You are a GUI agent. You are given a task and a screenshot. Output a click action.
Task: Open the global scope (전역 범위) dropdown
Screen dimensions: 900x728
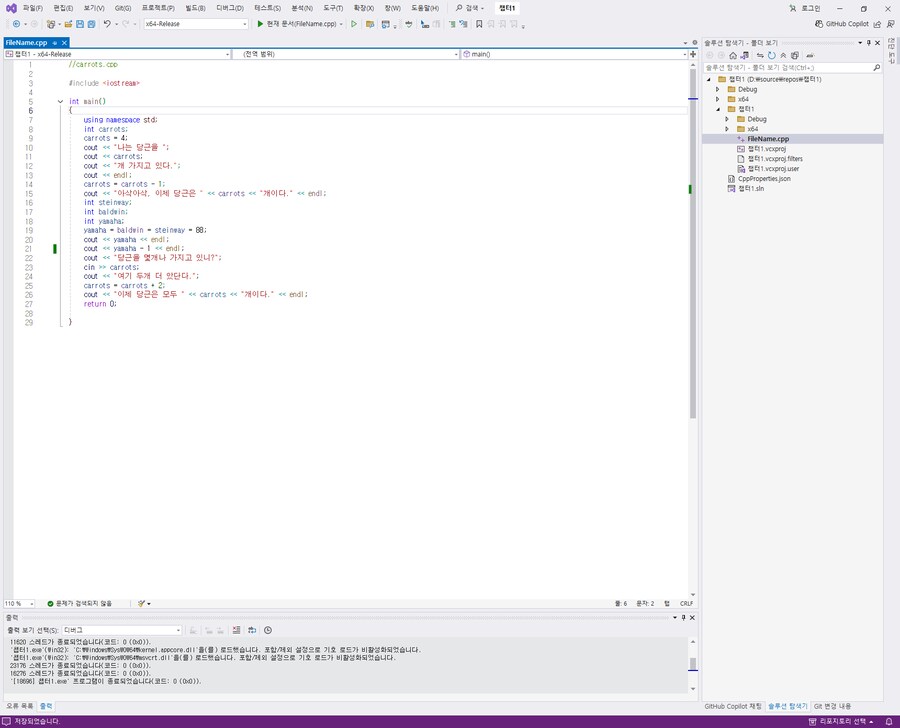pos(346,54)
